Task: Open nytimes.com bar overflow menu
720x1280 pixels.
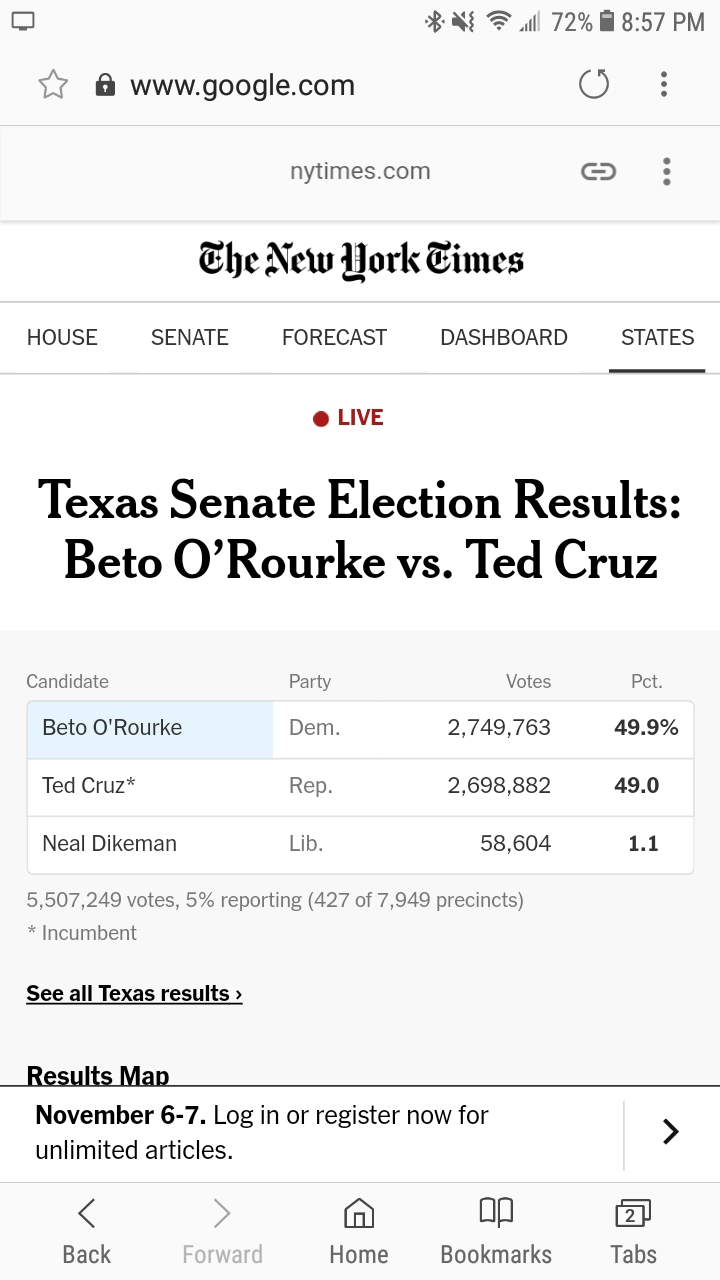Action: [666, 172]
